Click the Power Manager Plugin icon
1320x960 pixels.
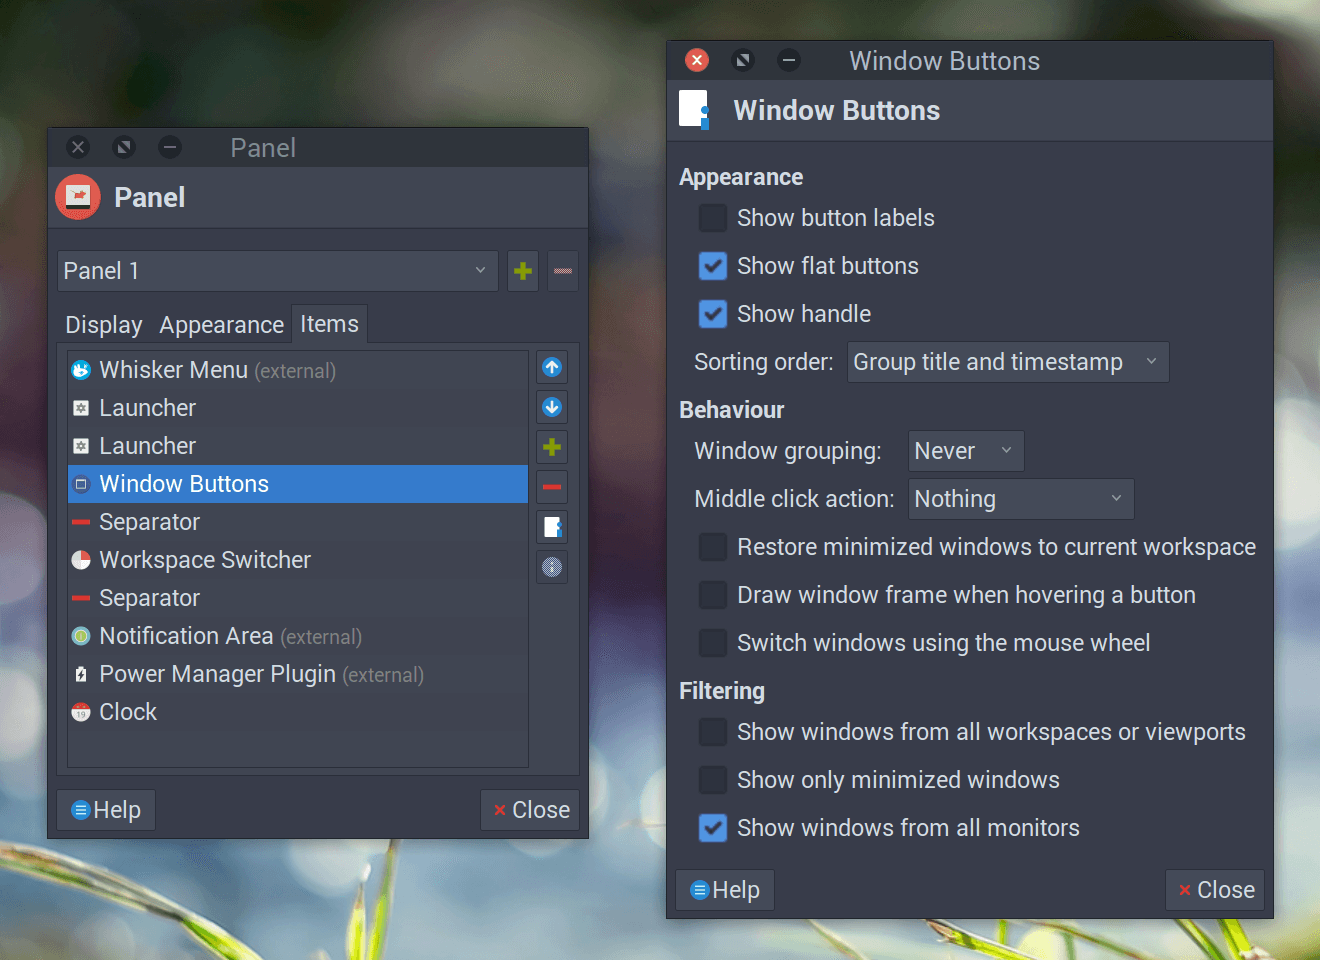pyautogui.click(x=81, y=674)
